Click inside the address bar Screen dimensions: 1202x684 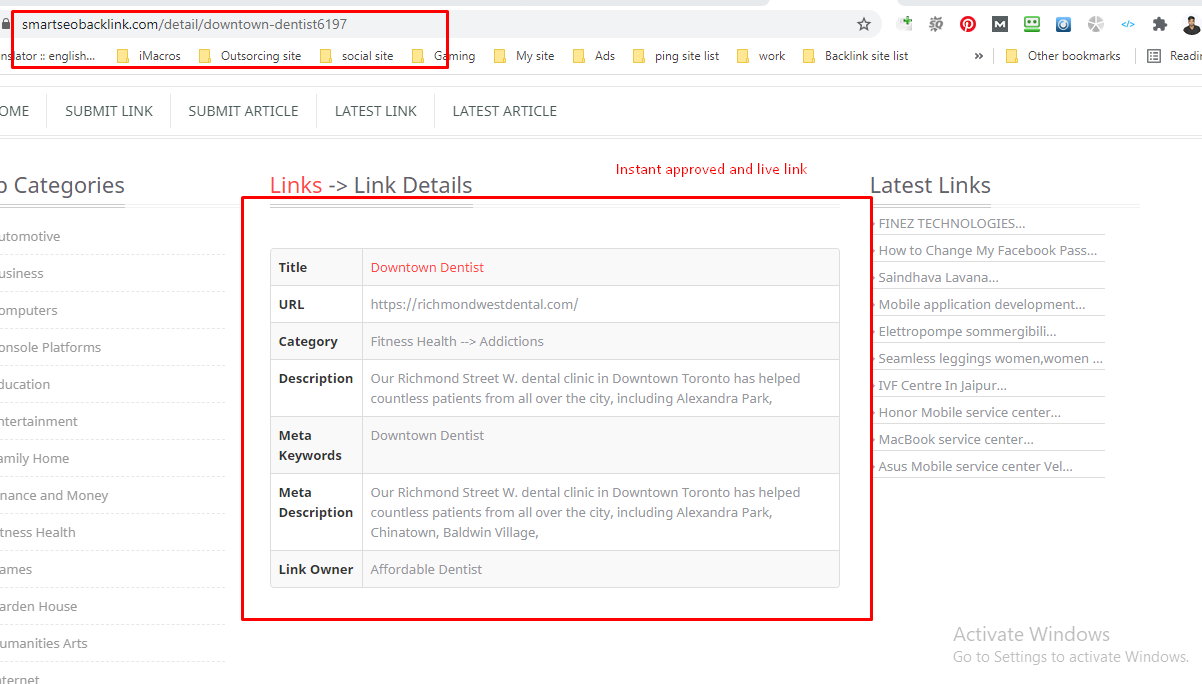pos(300,22)
